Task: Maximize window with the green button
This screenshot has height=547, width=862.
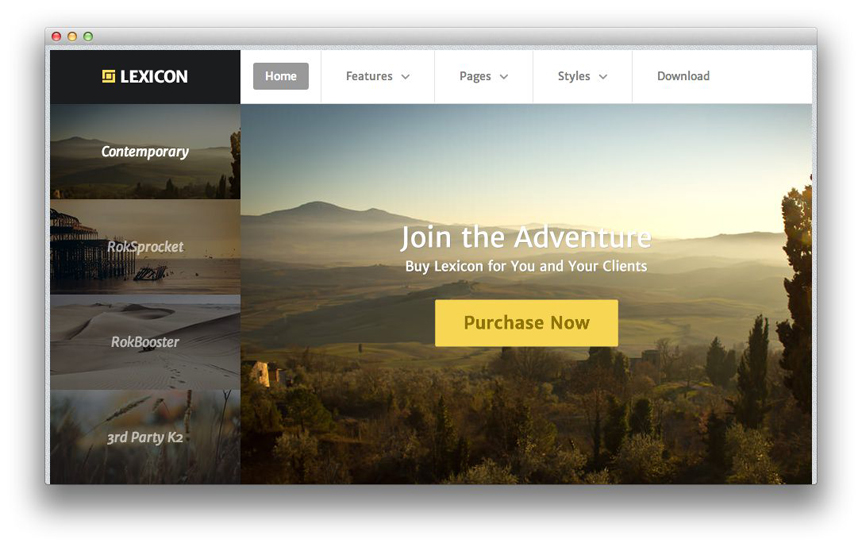Action: coord(88,36)
